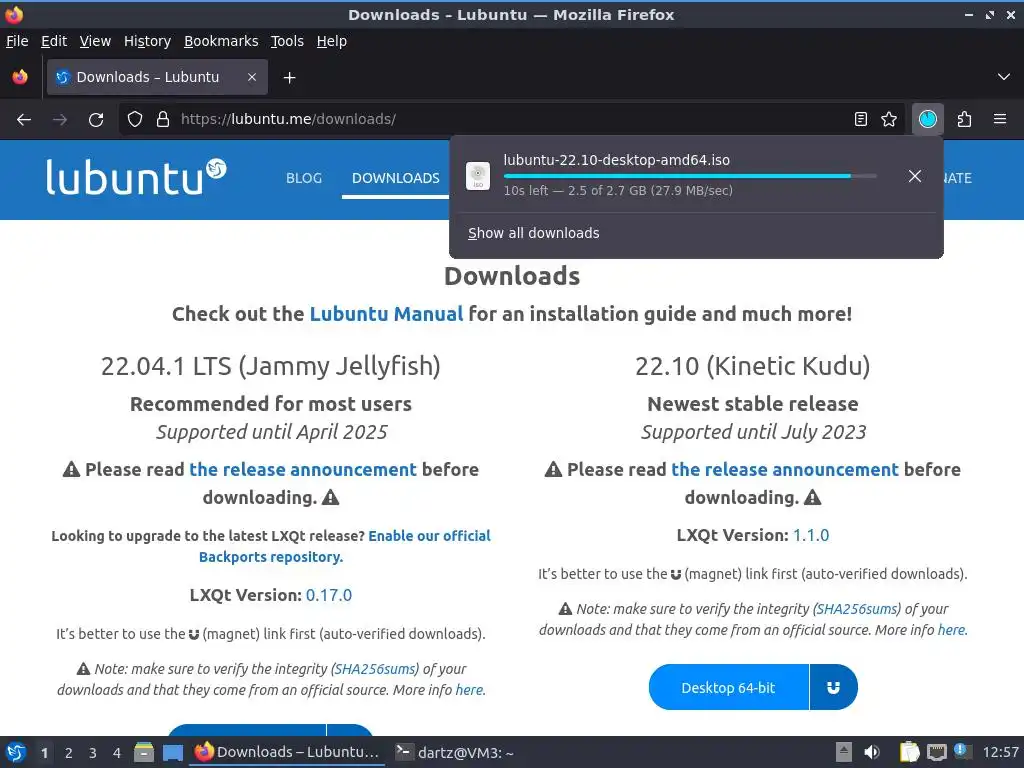Click lubuntu-22.10-desktop-amd64.iso file name
1024x768 pixels.
[616, 160]
